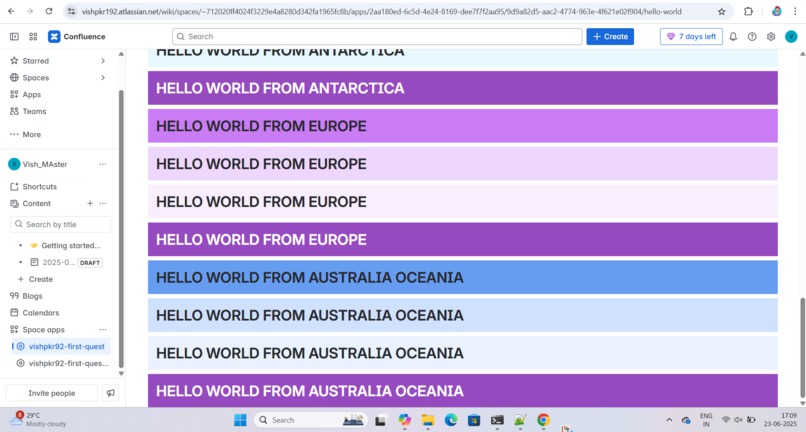Click the 7 days left trial button
Screen dimensions: 806x432
pos(691,37)
